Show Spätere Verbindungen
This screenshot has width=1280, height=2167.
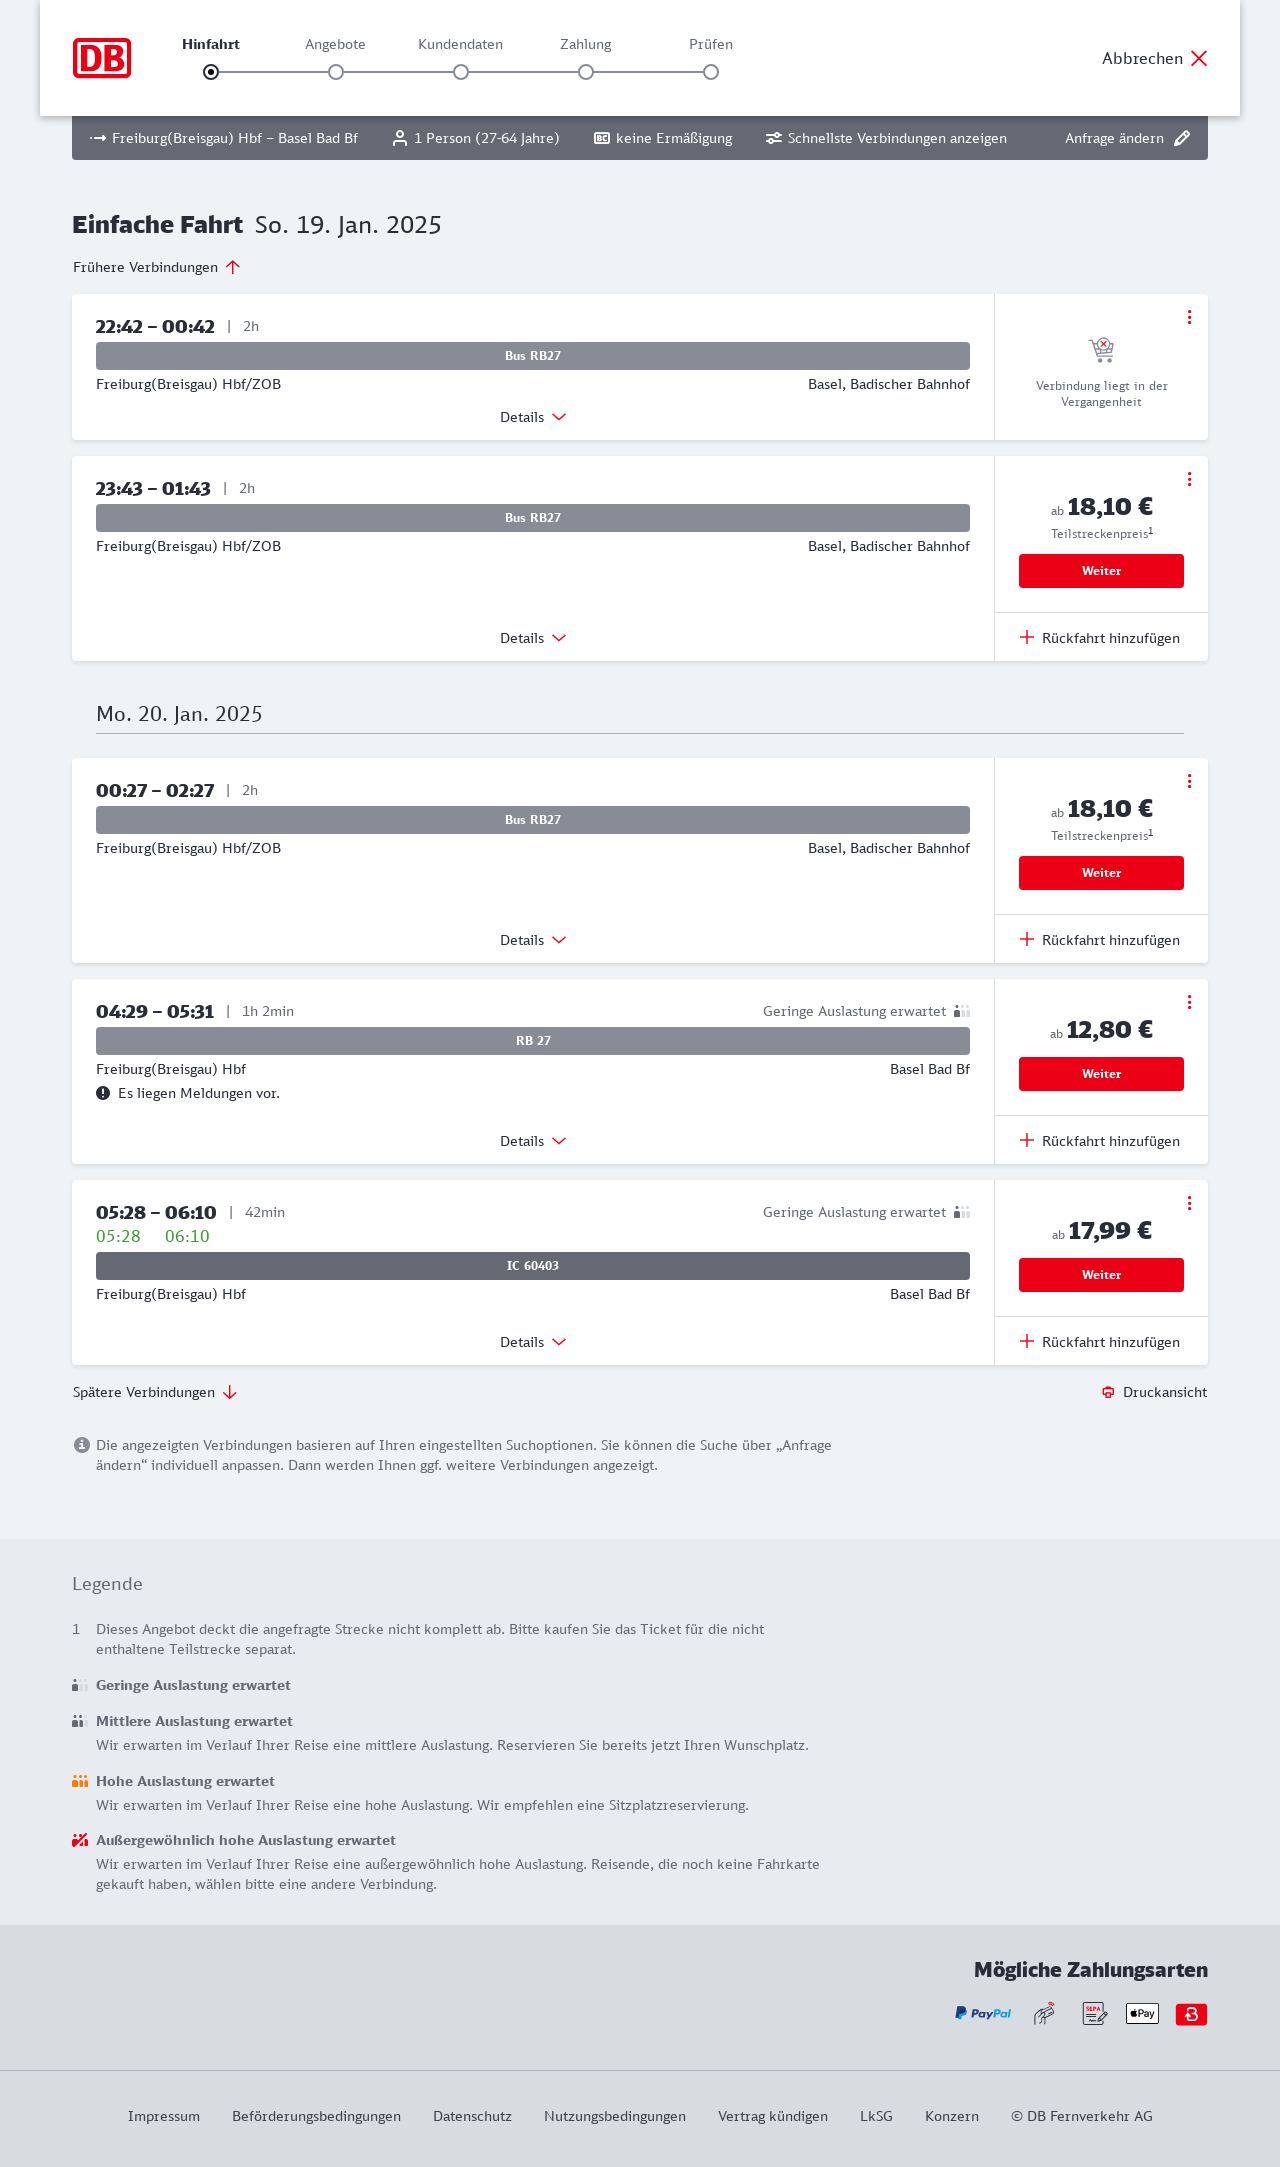[155, 1392]
